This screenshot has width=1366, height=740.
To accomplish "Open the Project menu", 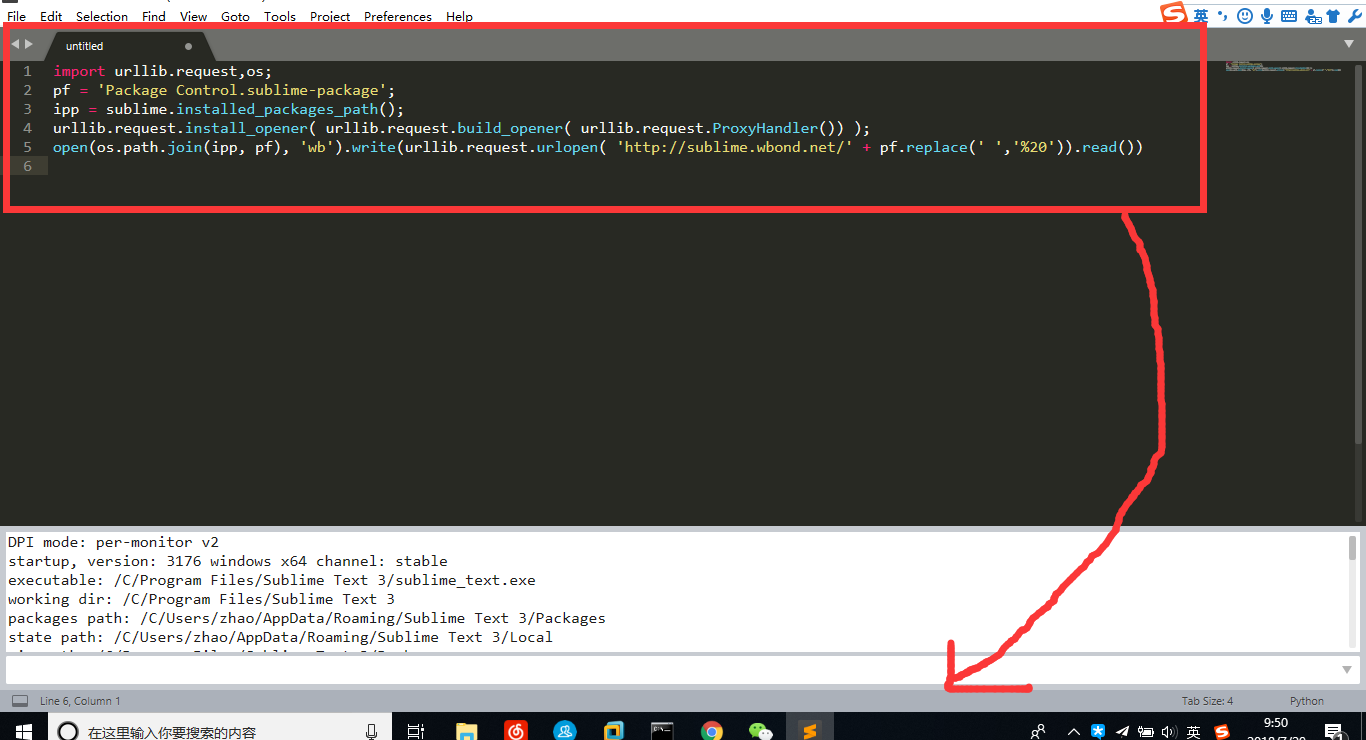I will point(330,16).
